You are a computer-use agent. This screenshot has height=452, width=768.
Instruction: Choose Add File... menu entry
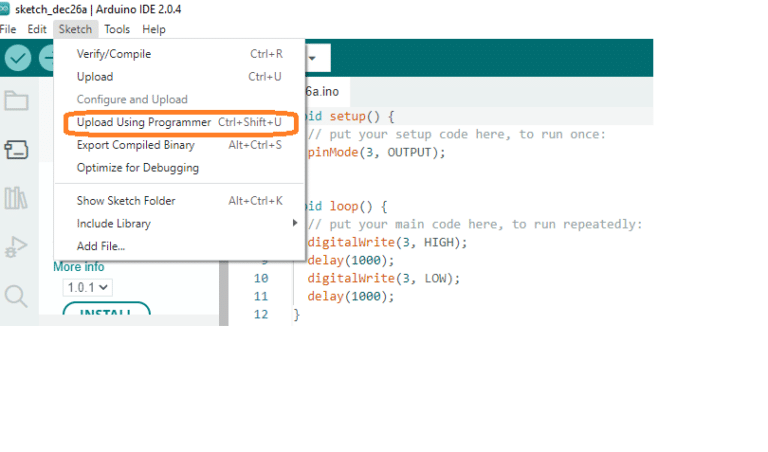[179, 246]
